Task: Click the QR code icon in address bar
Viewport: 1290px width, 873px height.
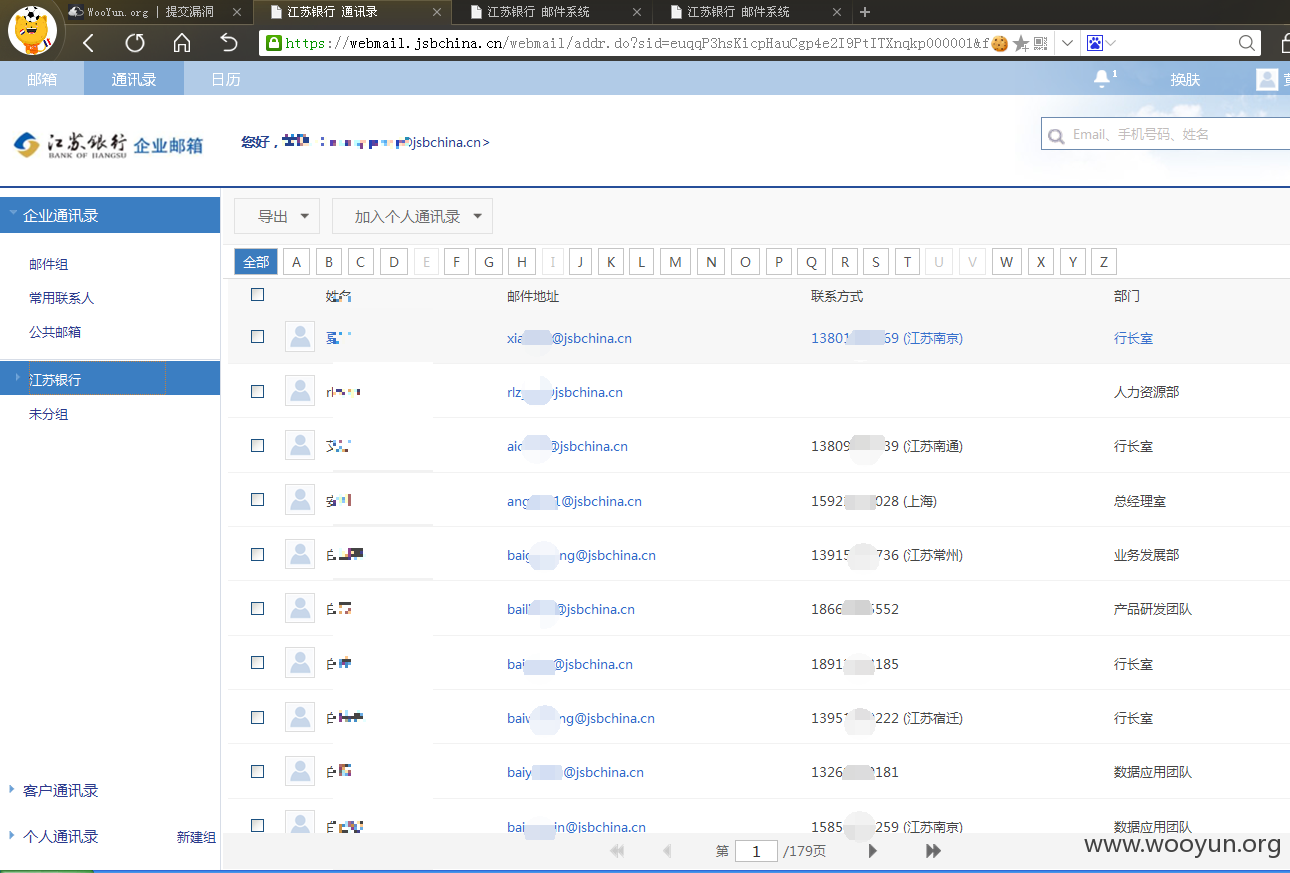Action: (x=1040, y=43)
